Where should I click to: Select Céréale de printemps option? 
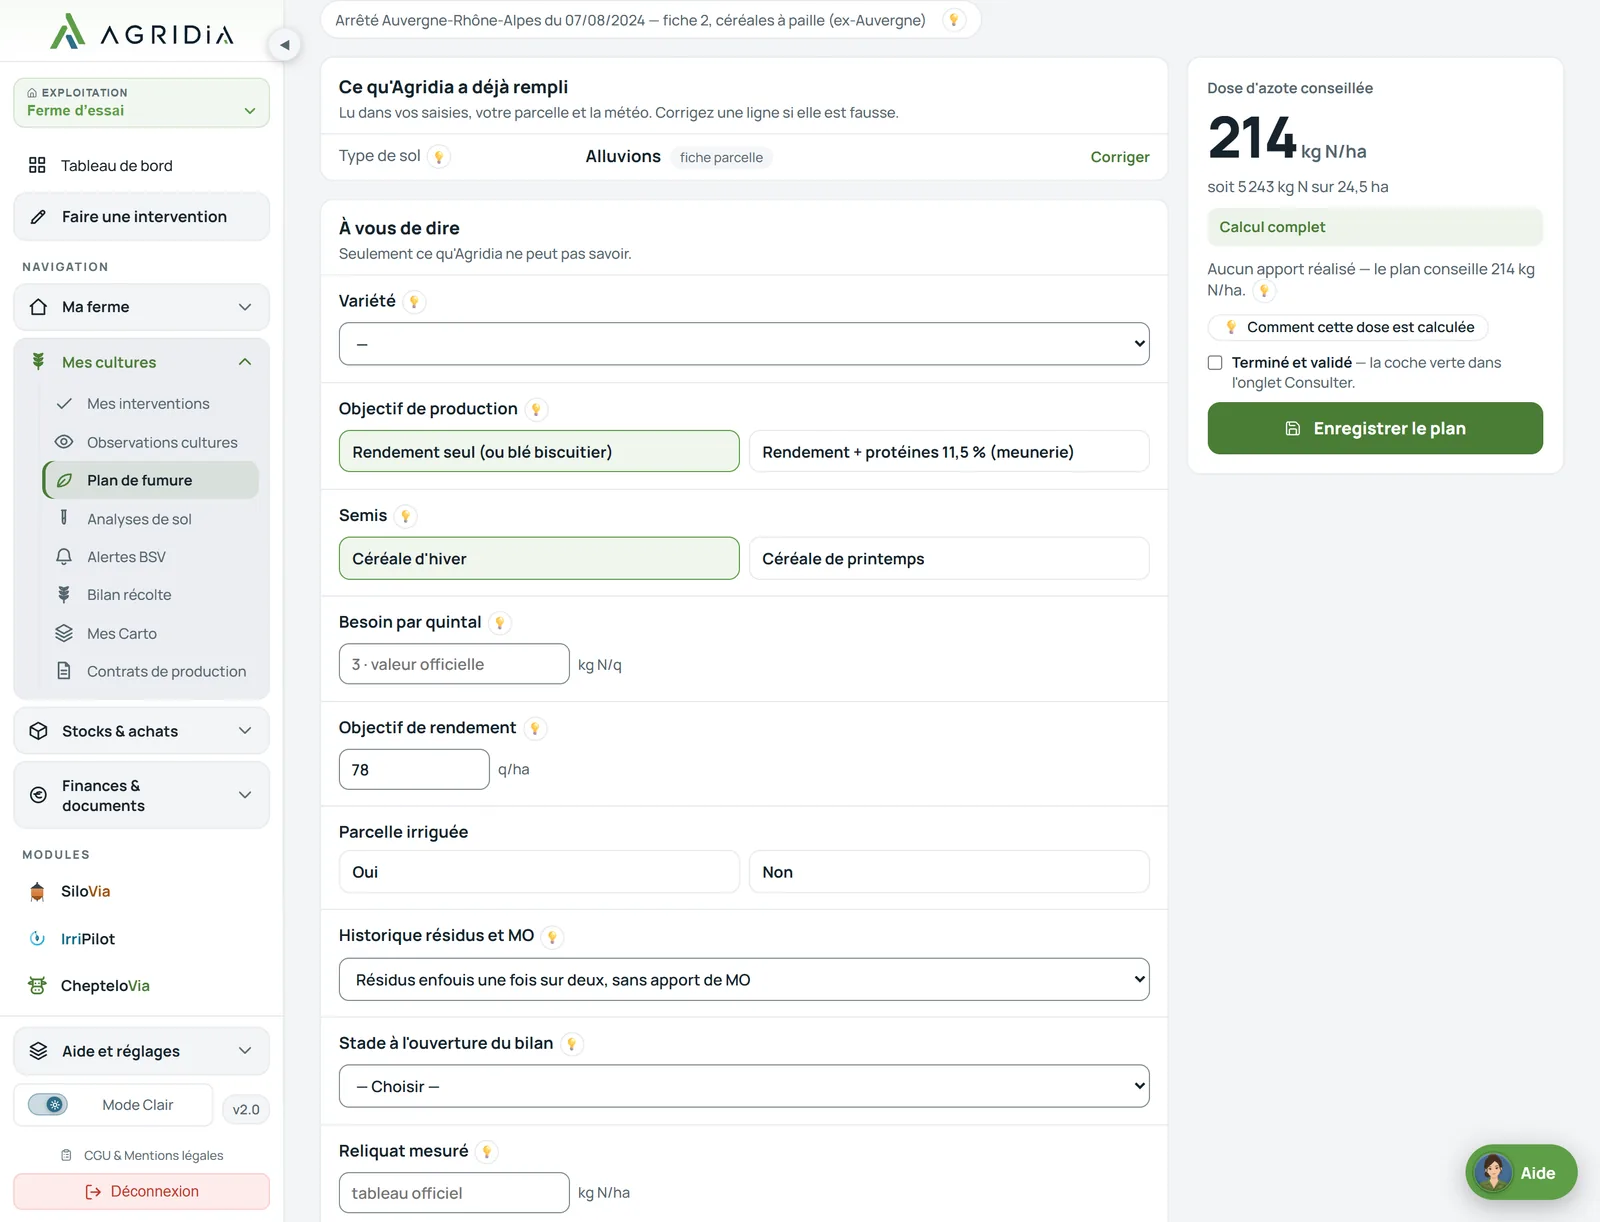pyautogui.click(x=949, y=559)
